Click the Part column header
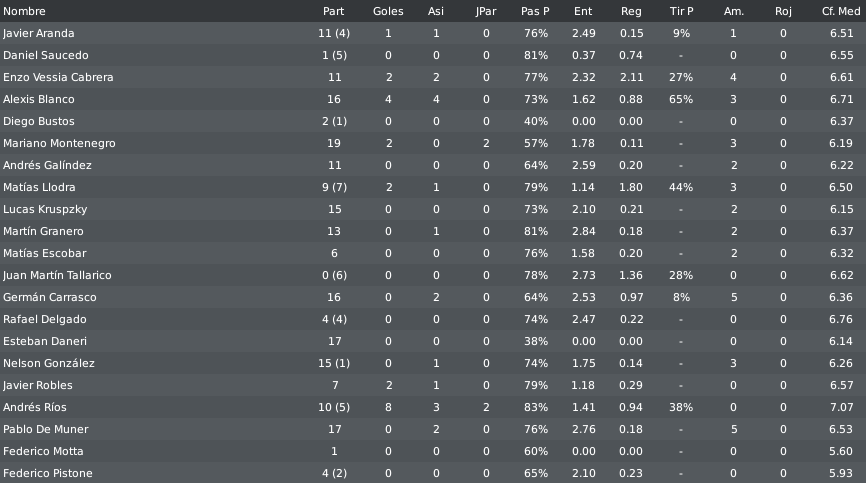866x483 pixels. point(334,11)
